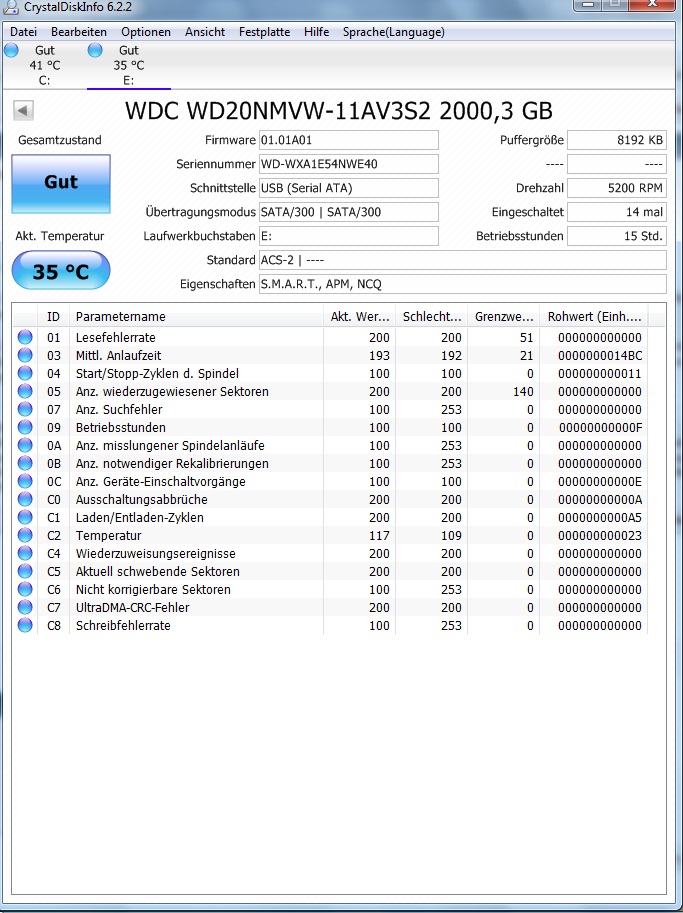Viewport: 683px width, 913px height.
Task: Select the Wiederzuweisungsereignisse parameter name
Action: (x=155, y=554)
